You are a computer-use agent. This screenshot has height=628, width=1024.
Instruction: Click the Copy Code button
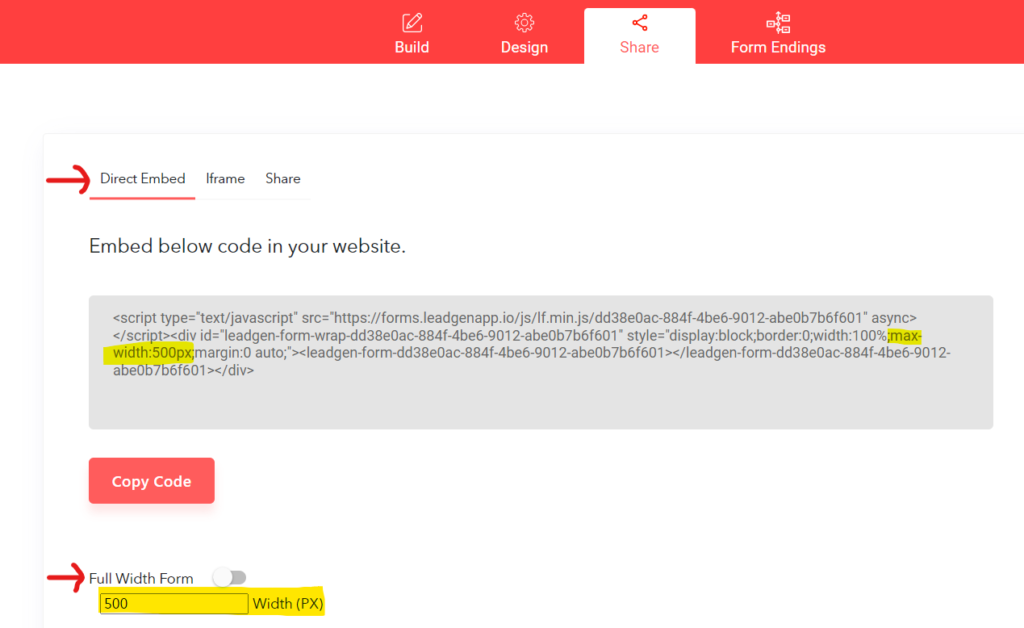point(152,481)
